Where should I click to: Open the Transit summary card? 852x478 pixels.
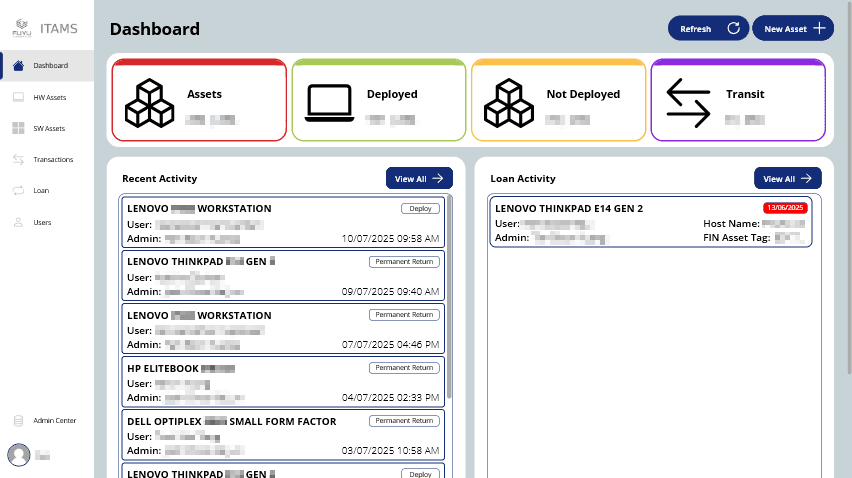click(738, 100)
